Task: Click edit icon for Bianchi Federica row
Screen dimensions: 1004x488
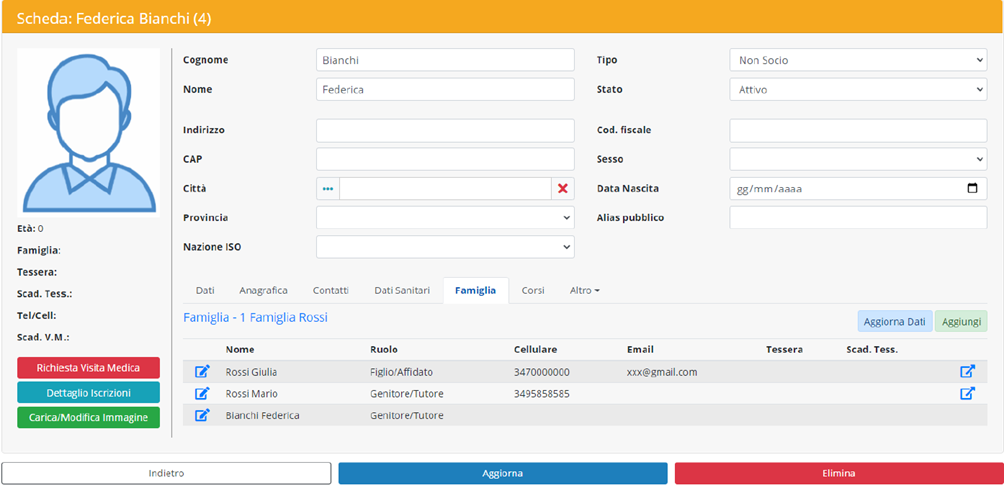Action: (202, 415)
